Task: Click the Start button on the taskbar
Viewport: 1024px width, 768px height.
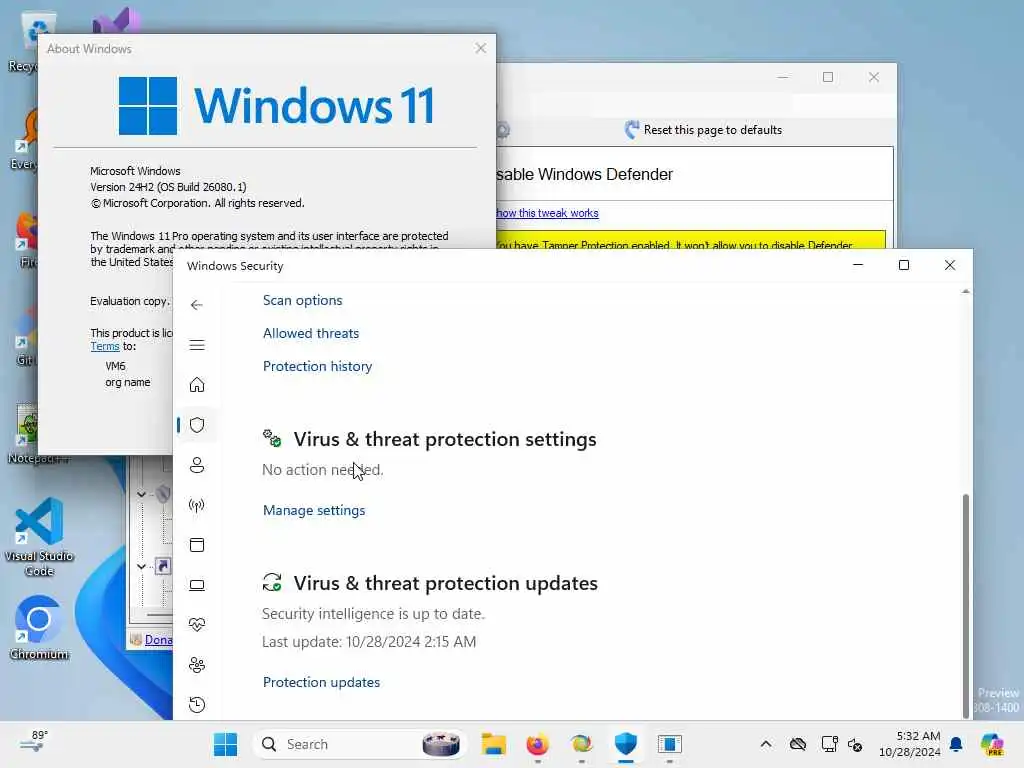Action: click(x=225, y=744)
